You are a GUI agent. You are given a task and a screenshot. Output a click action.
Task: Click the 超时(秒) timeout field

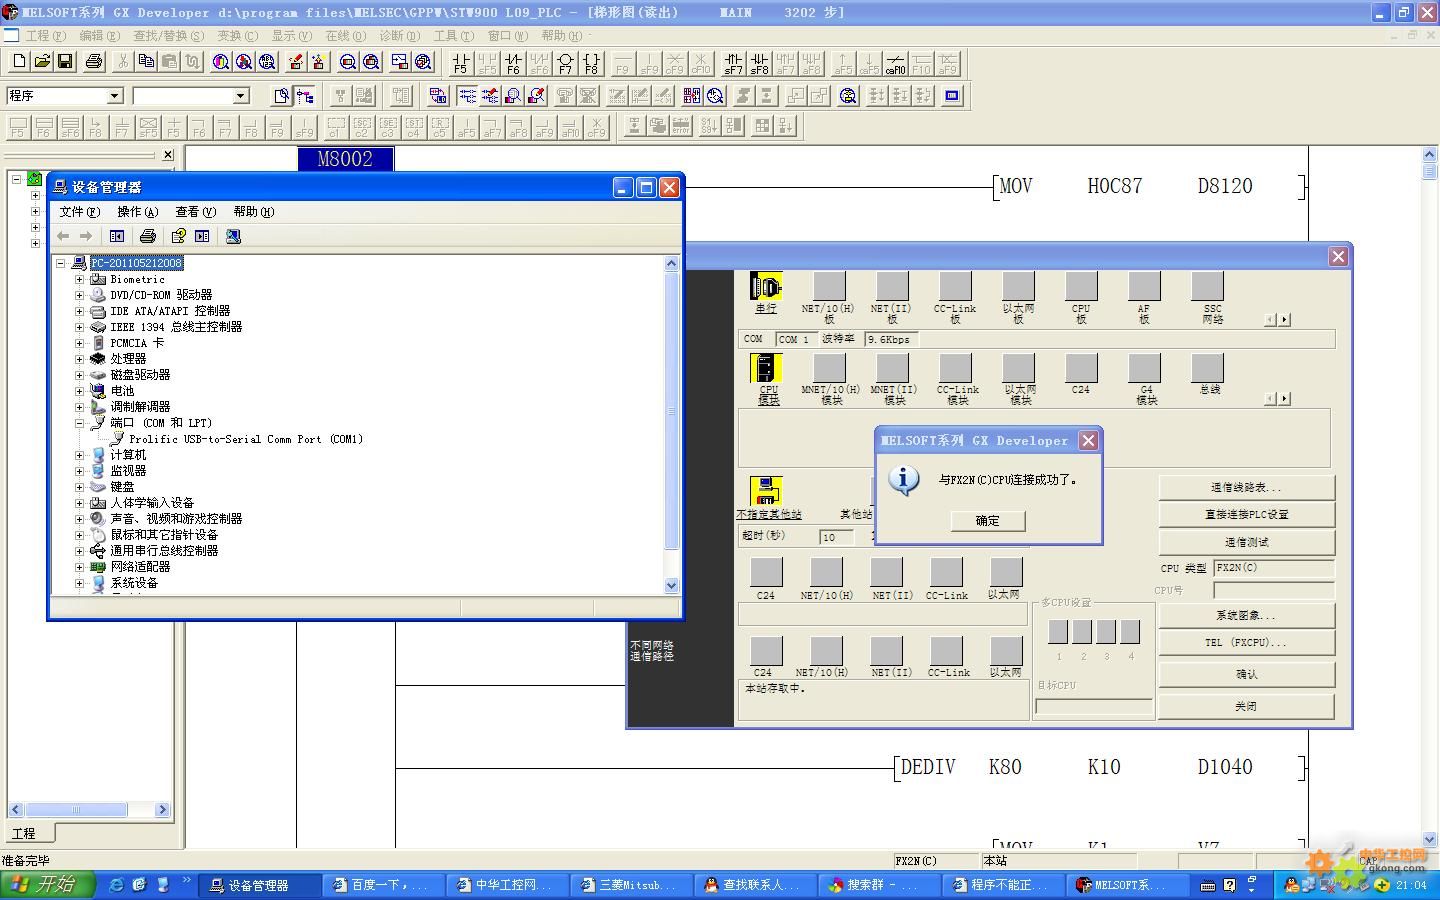coord(836,537)
